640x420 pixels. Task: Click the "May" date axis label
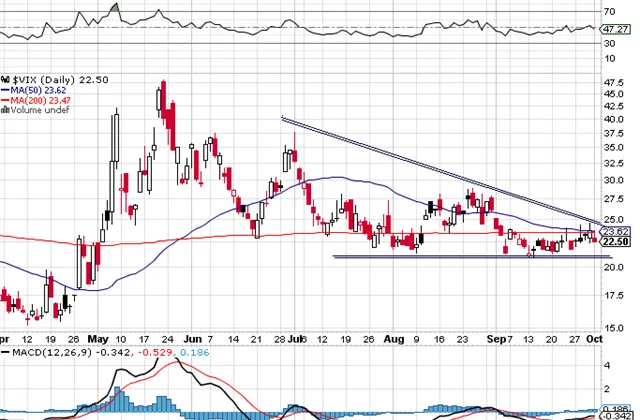pyautogui.click(x=98, y=339)
